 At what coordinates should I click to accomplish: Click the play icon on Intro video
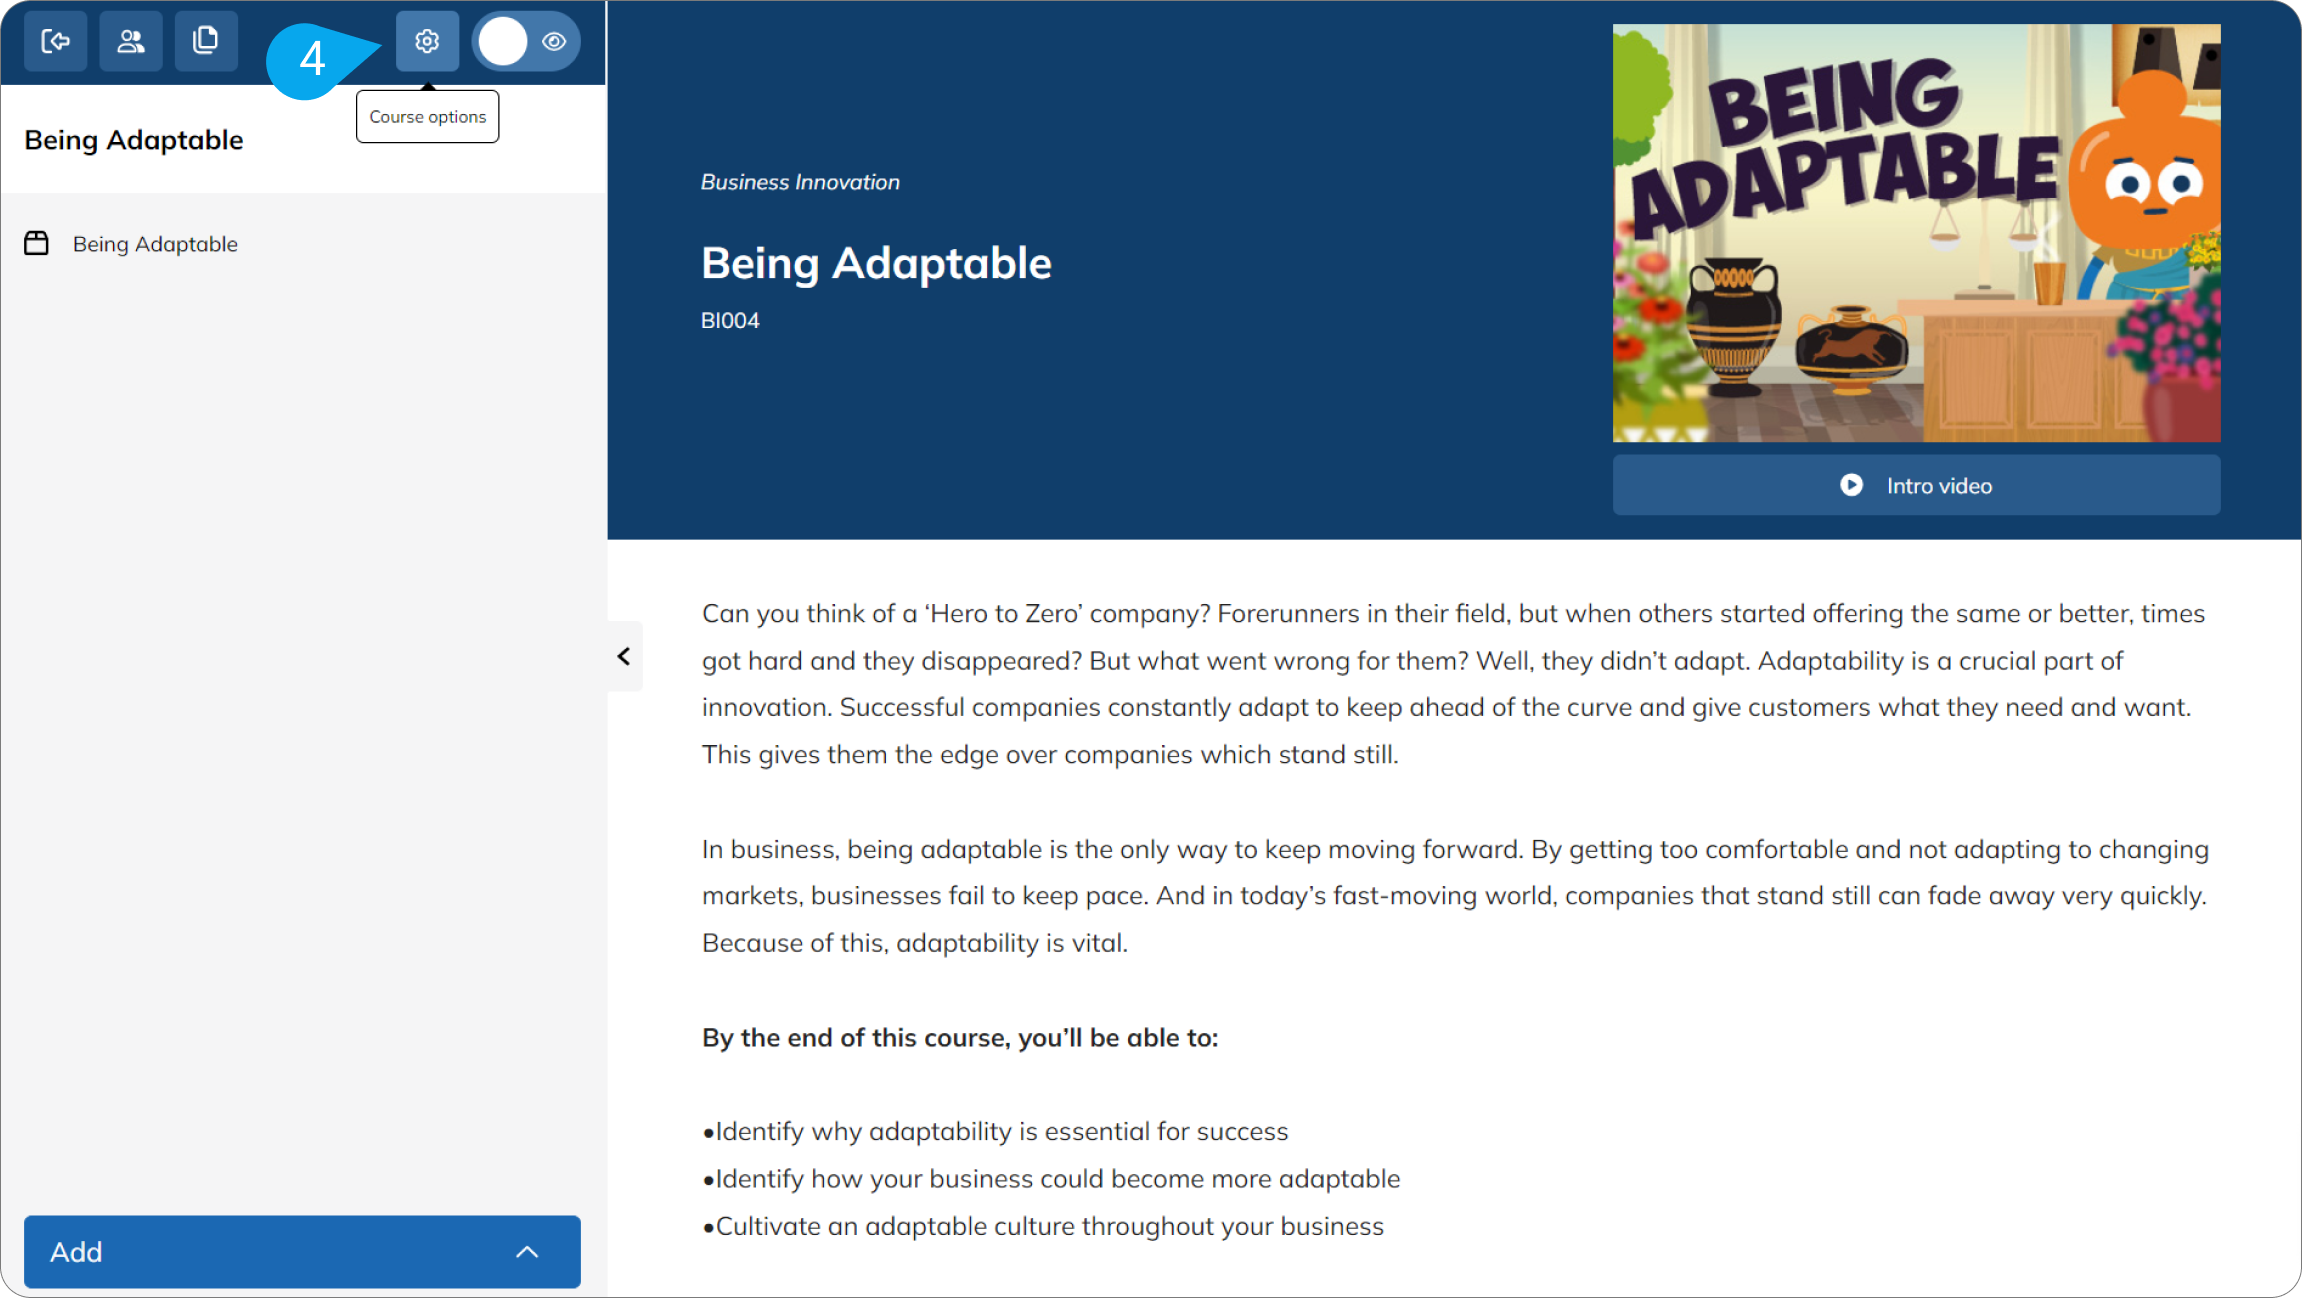click(x=1851, y=485)
